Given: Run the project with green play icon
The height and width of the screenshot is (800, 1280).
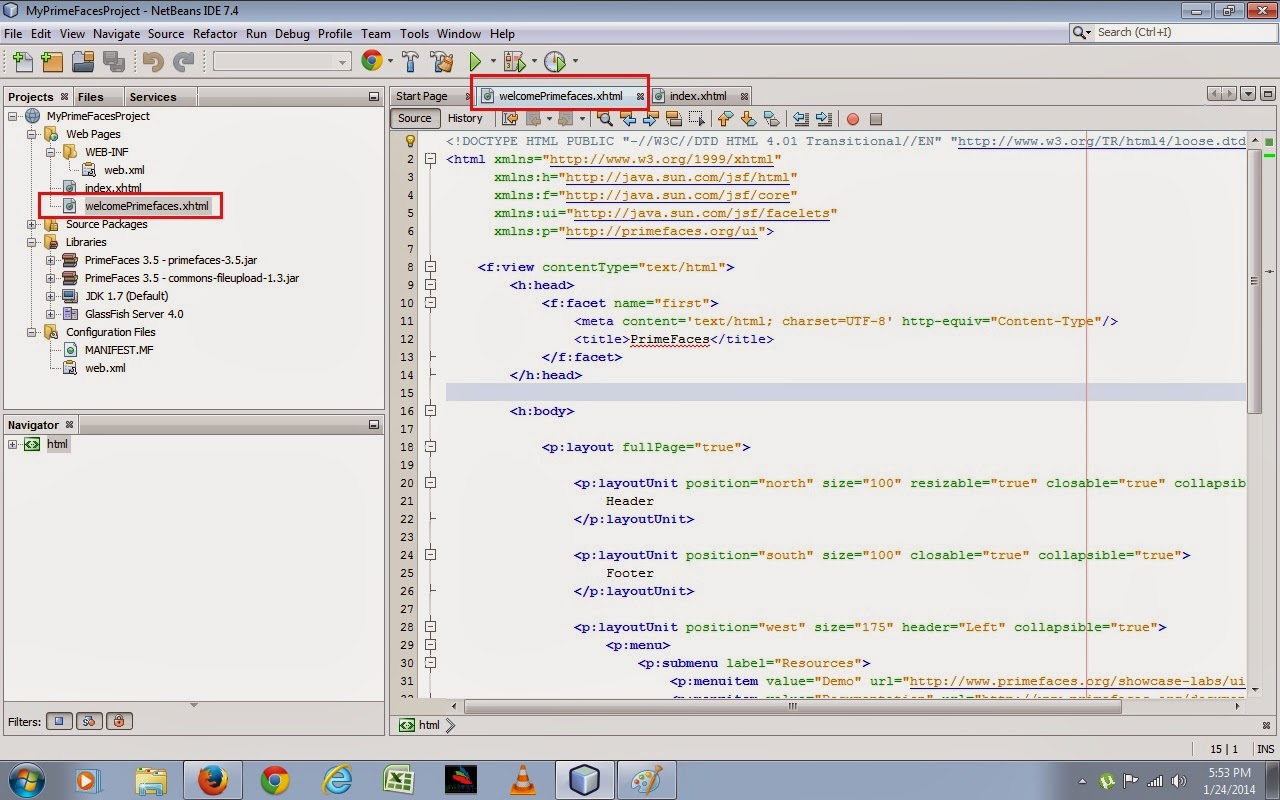Looking at the screenshot, I should pos(476,62).
